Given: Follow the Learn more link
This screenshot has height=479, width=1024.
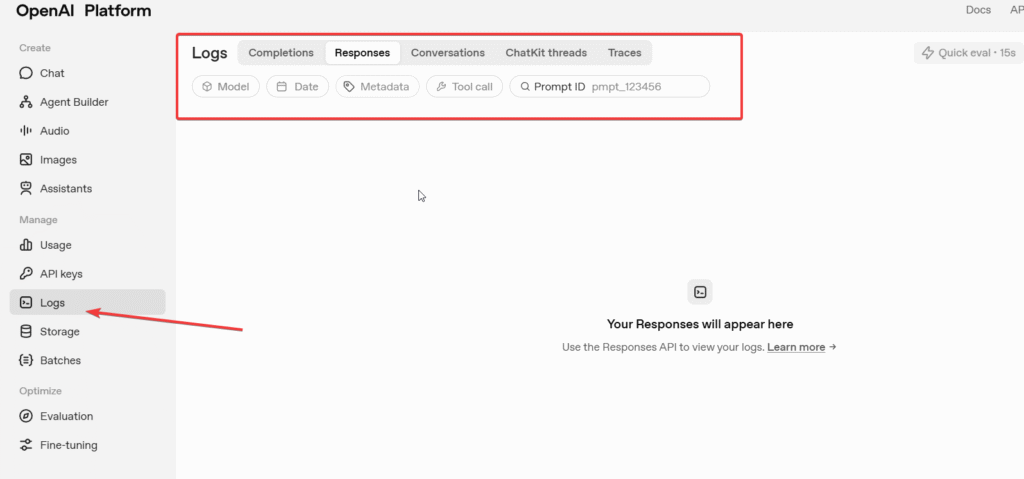Looking at the screenshot, I should pos(796,347).
